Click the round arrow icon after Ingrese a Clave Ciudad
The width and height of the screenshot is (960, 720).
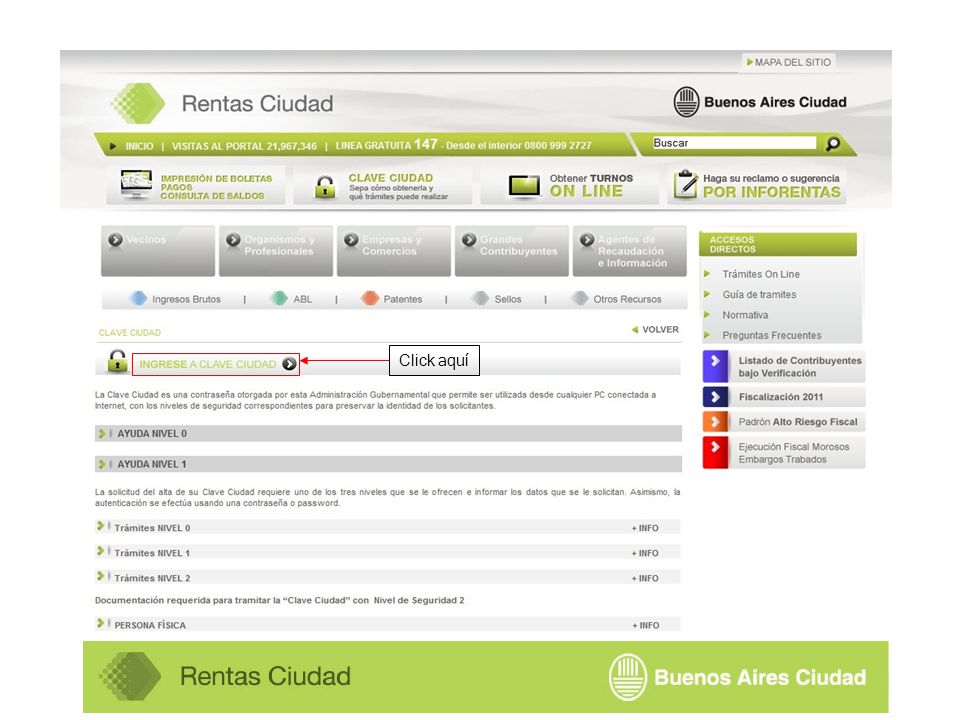(x=289, y=364)
